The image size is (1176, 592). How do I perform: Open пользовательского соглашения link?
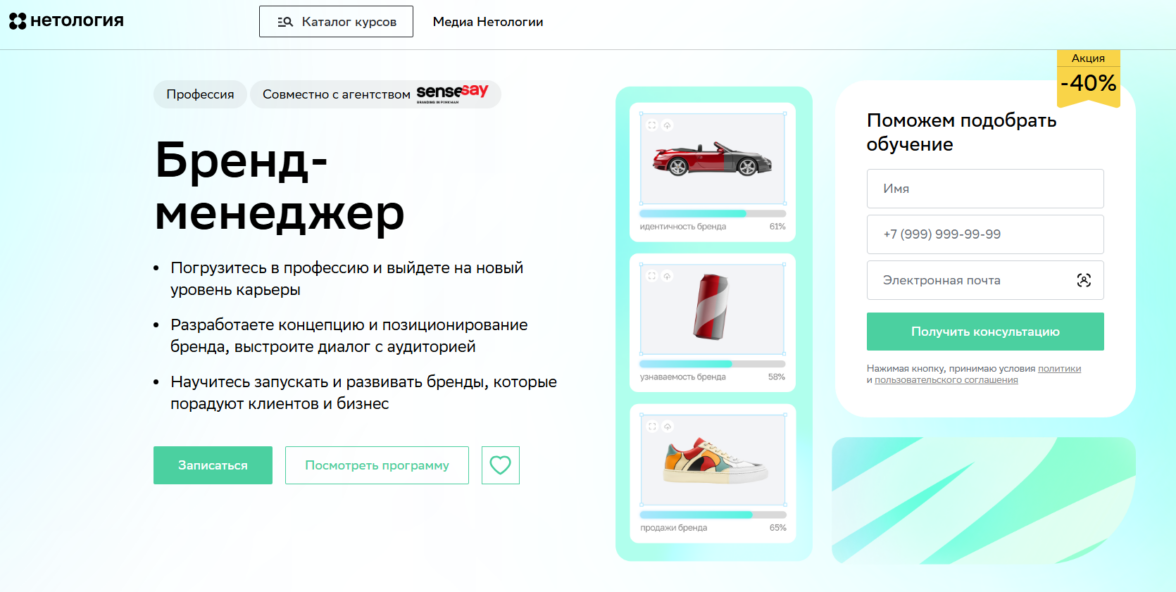[946, 380]
